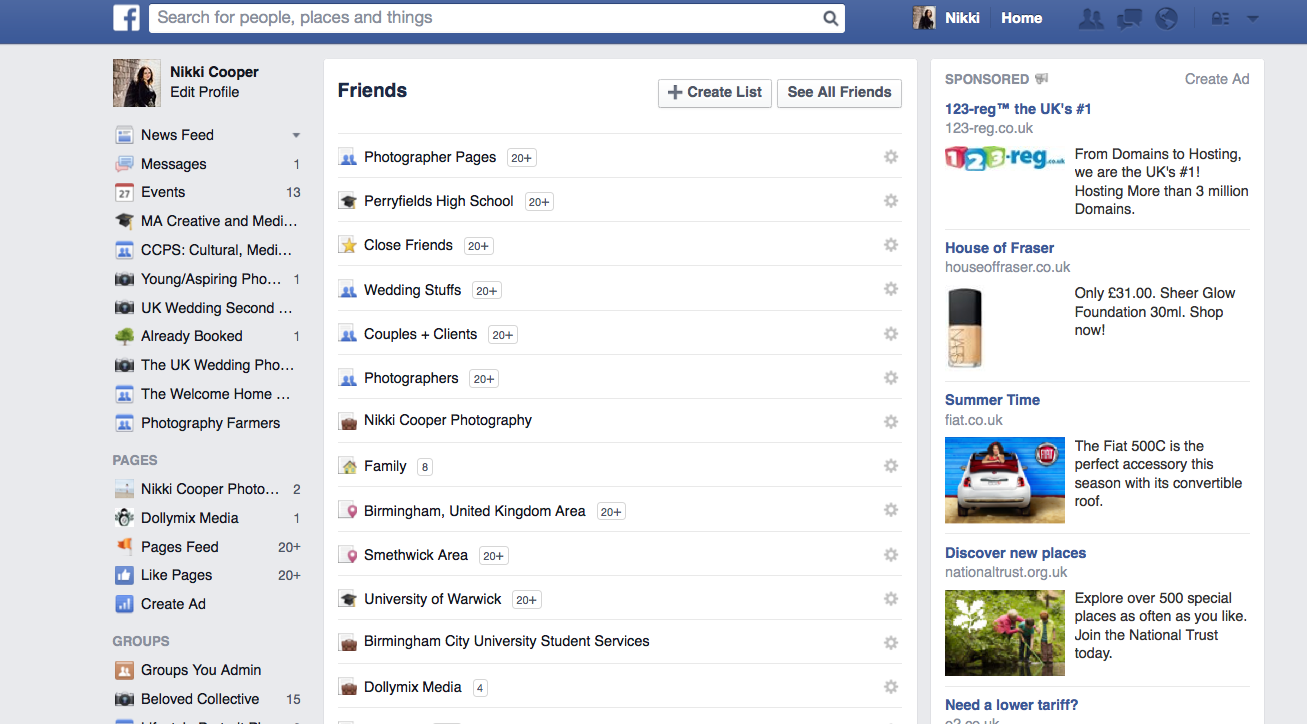The image size is (1307, 724).
Task: Open Couples + Clients friend list
Action: (x=420, y=334)
